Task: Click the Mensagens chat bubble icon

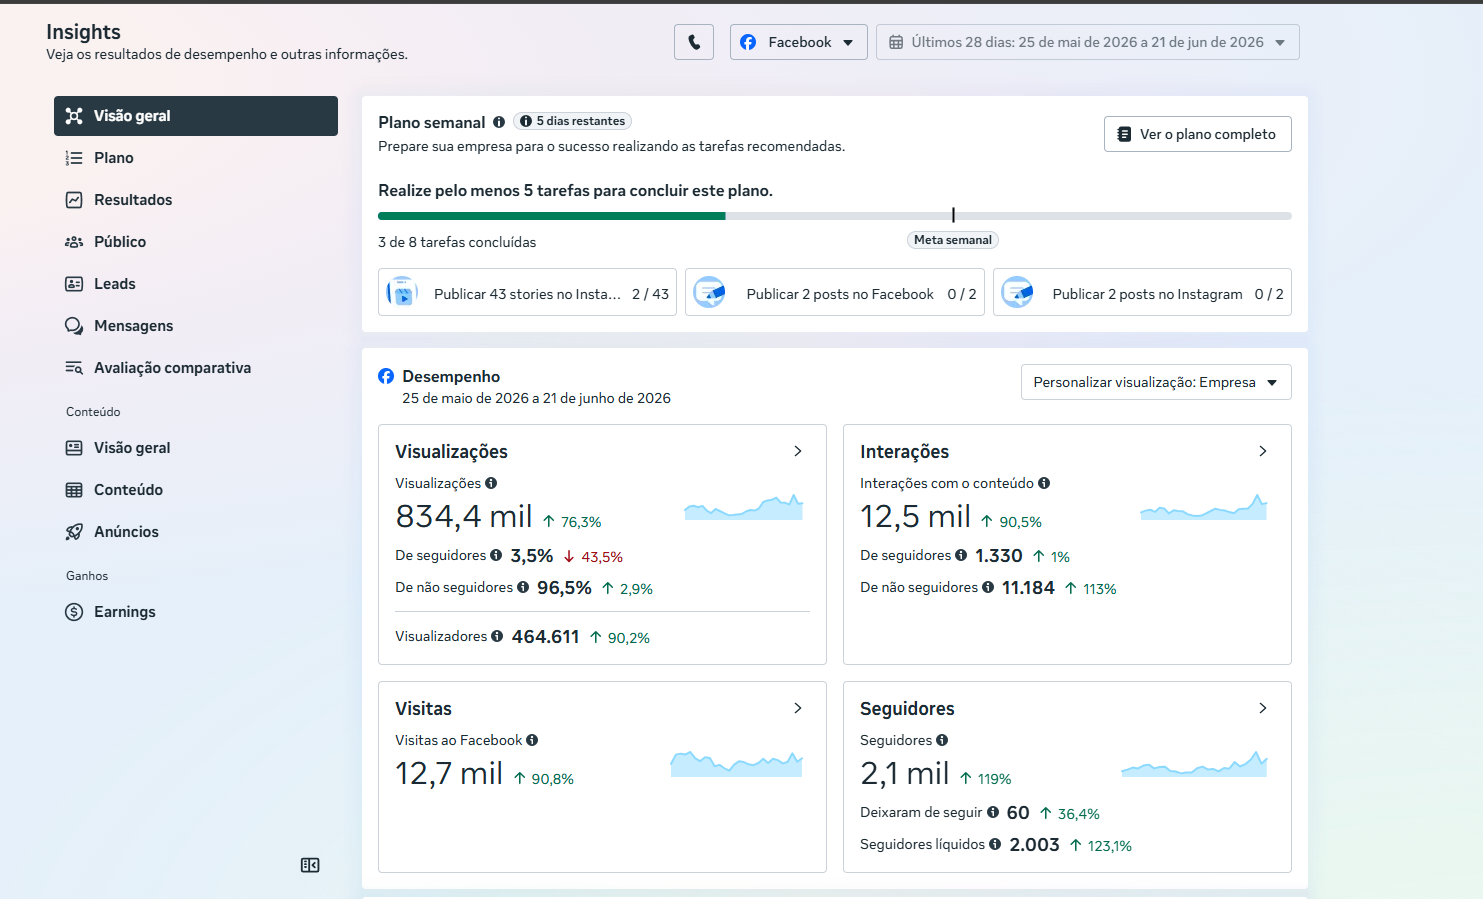Action: click(74, 326)
